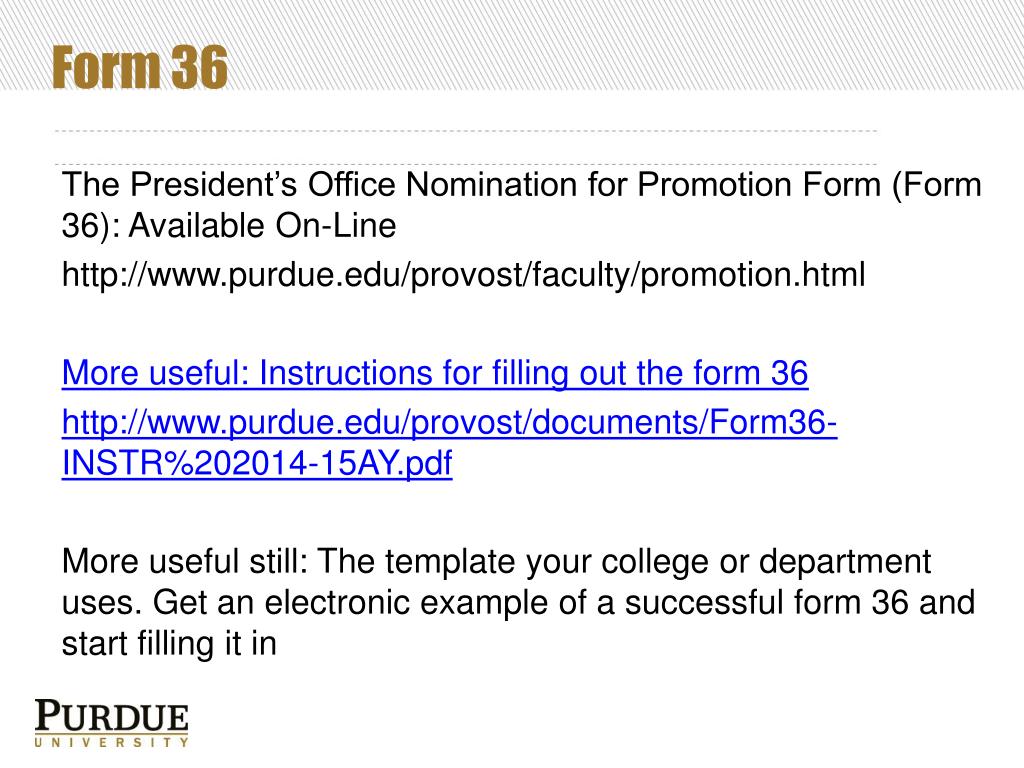Click the '36): Available On-Line' text line
This screenshot has height=768, width=1024.
tap(229, 227)
